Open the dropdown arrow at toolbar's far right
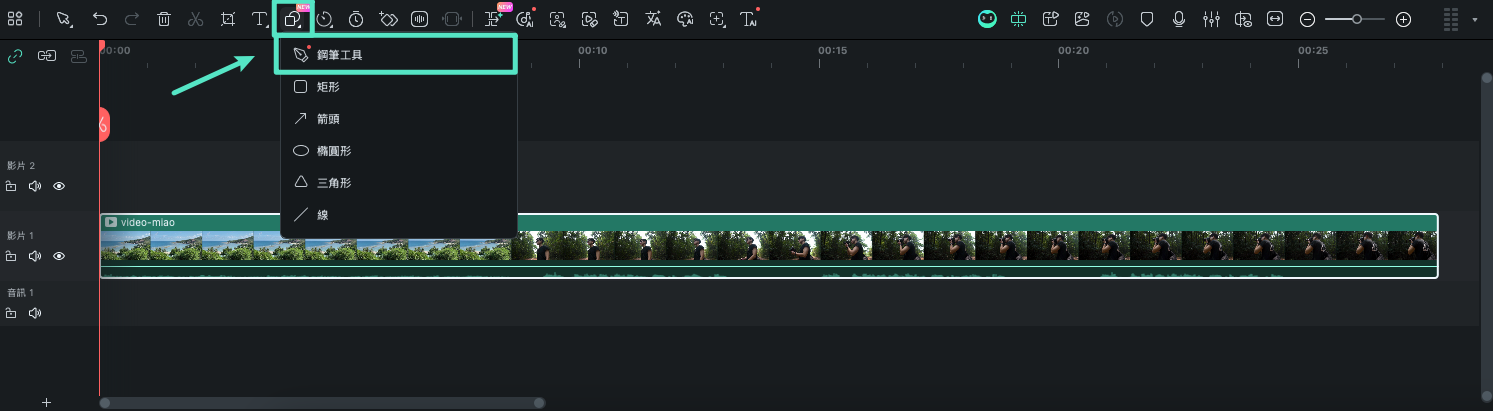 tap(1475, 19)
